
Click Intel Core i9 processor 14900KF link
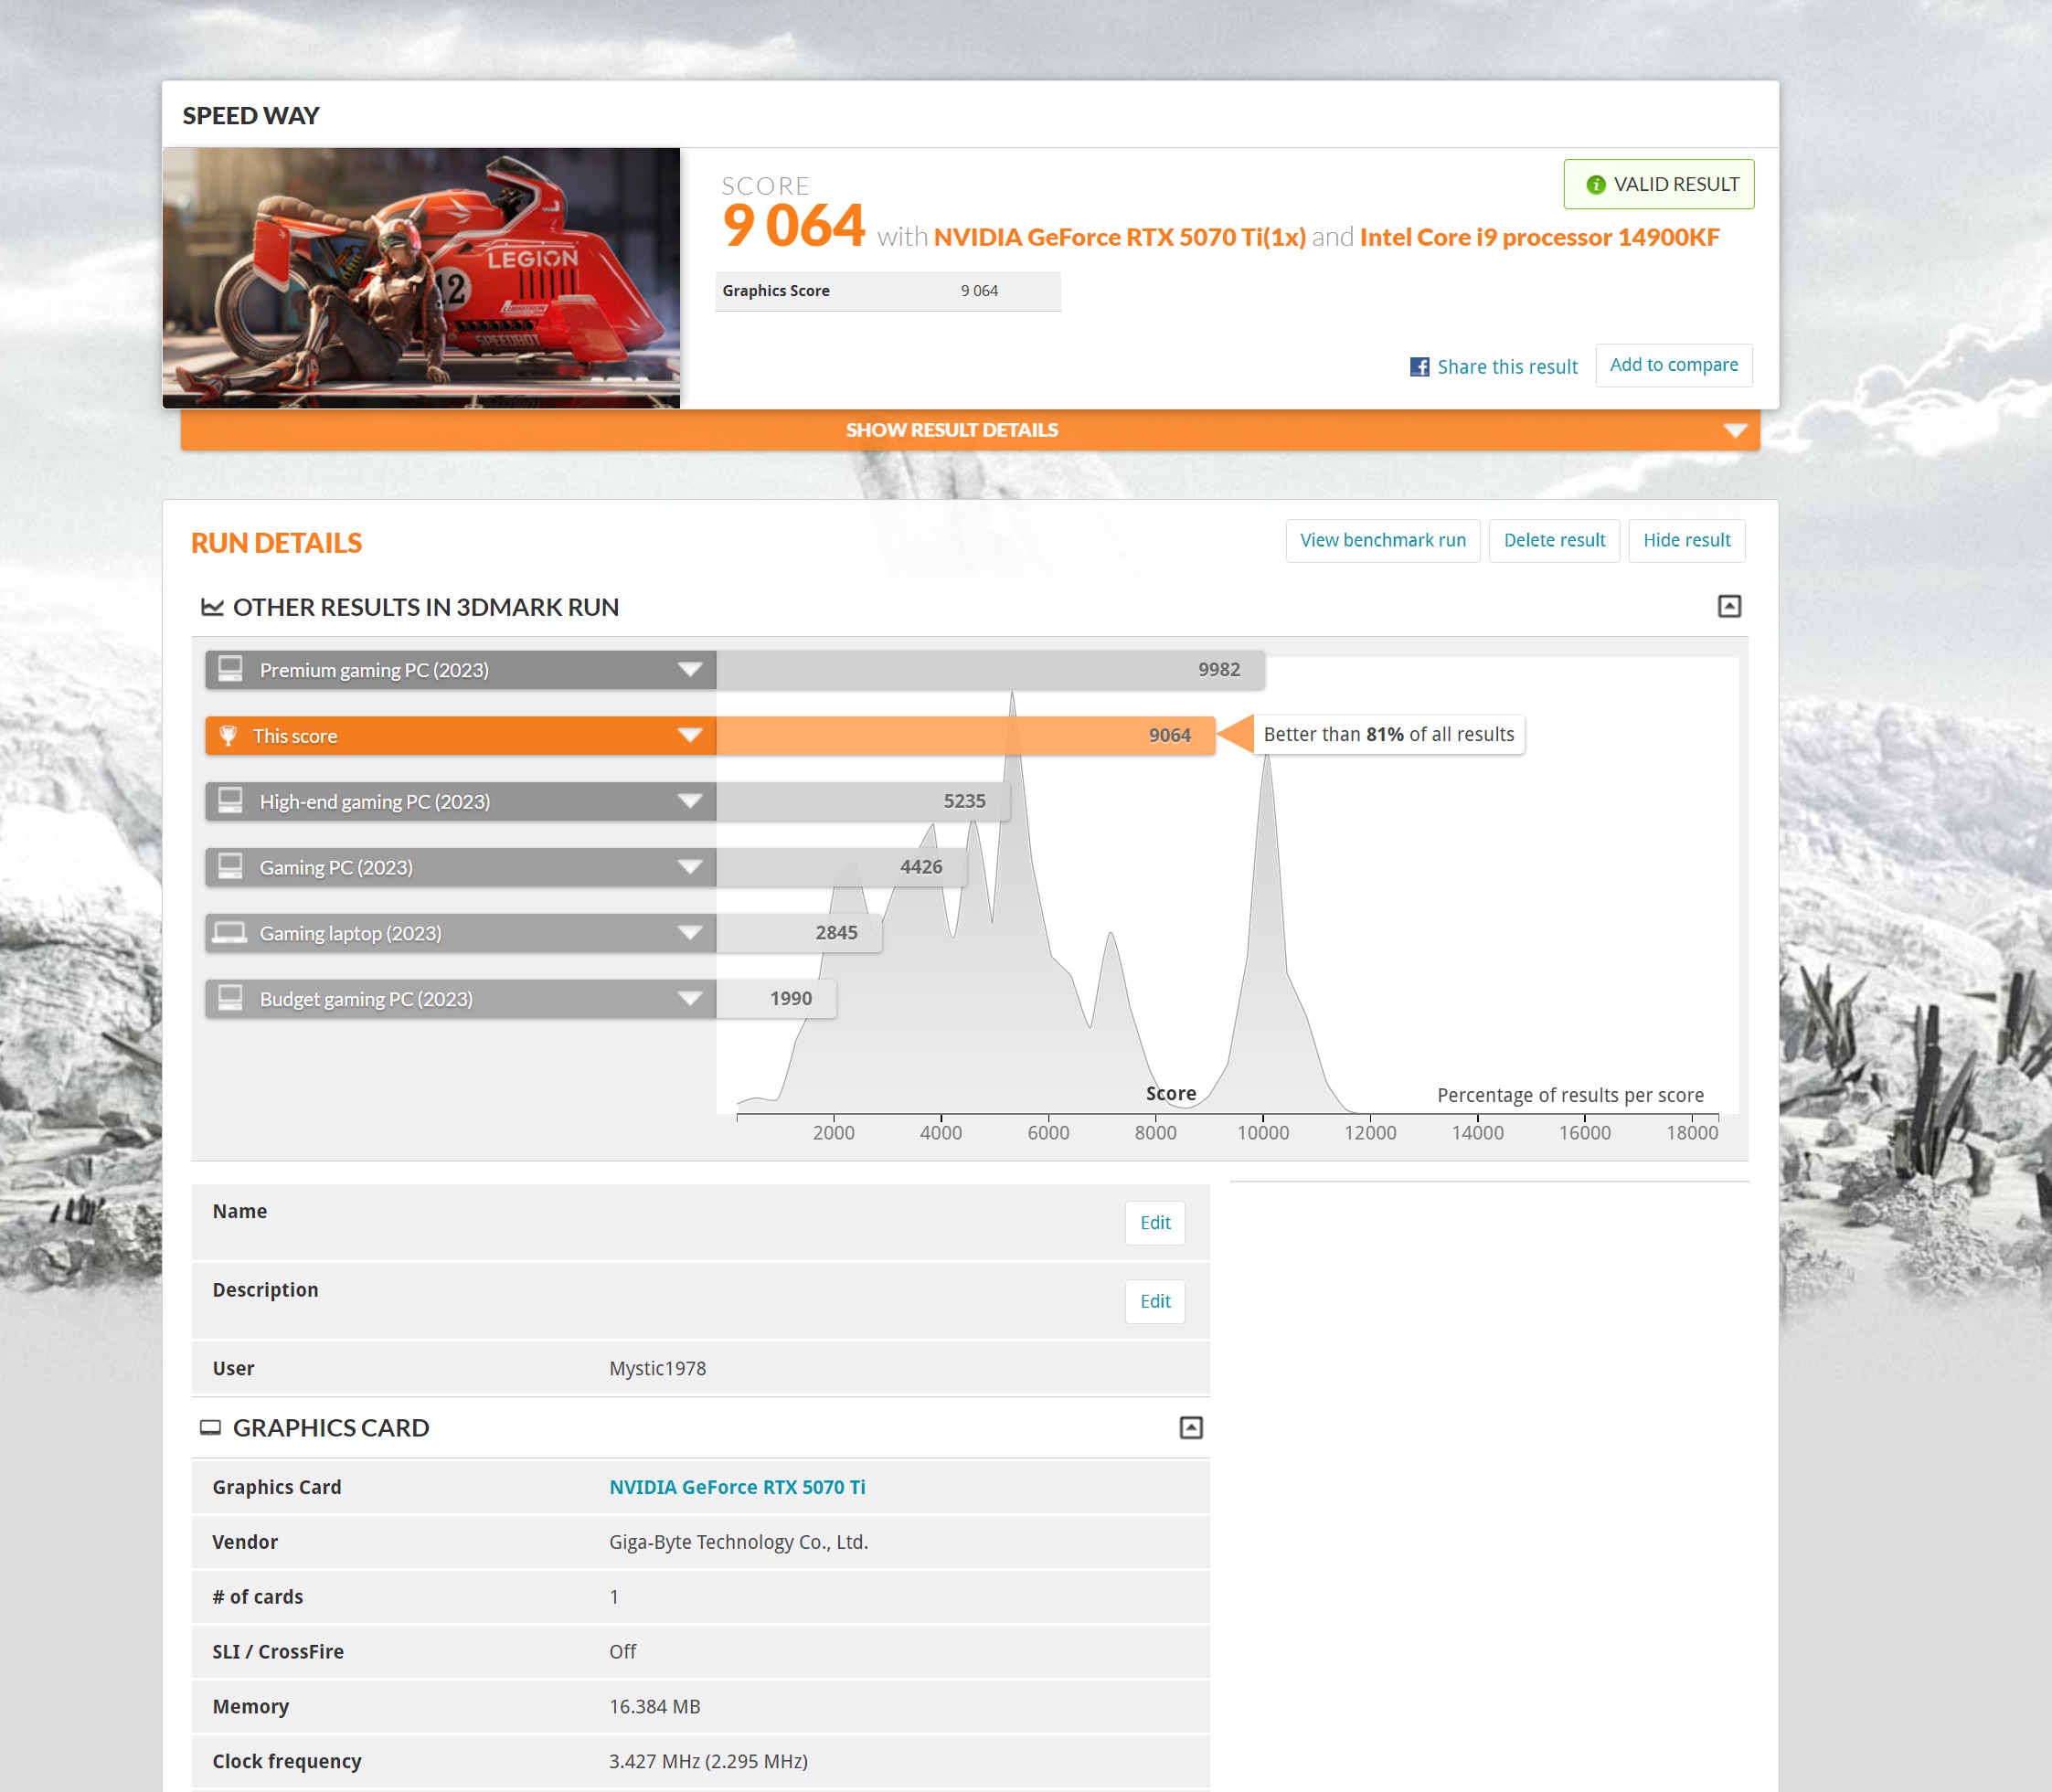(x=1539, y=238)
